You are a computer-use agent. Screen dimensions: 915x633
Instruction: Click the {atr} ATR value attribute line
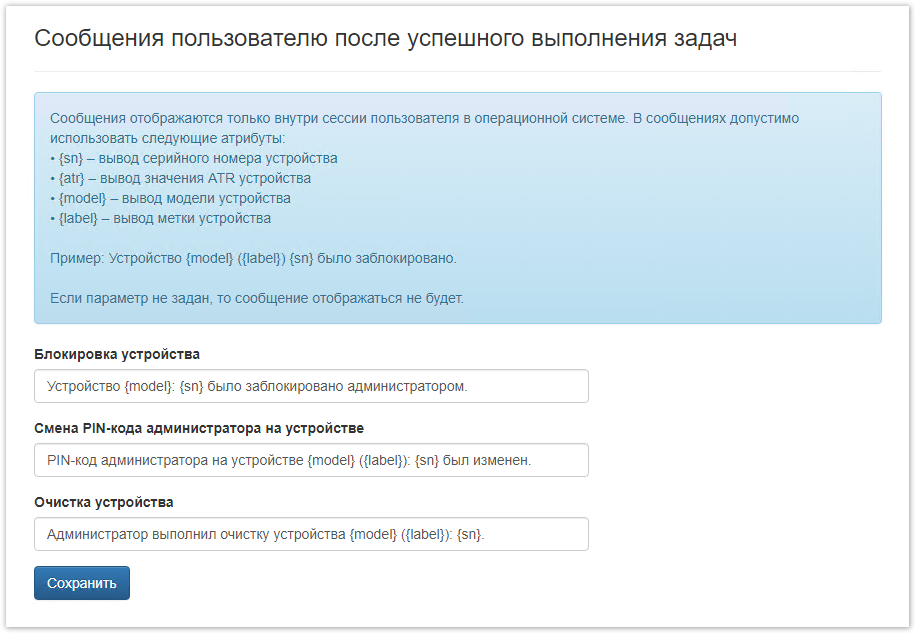pyautogui.click(x=181, y=178)
